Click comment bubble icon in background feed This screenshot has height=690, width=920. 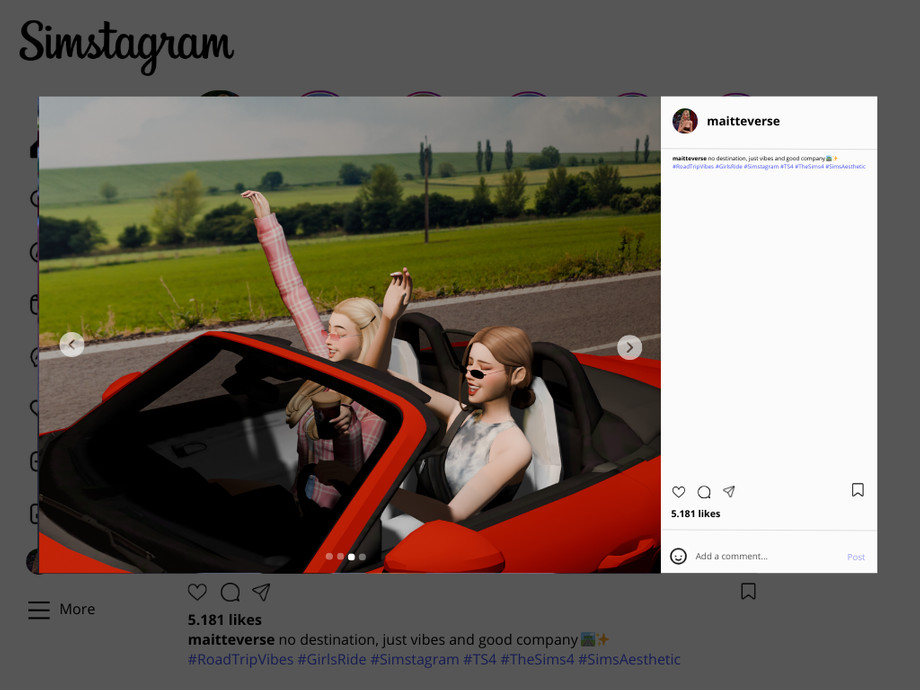coord(230,592)
